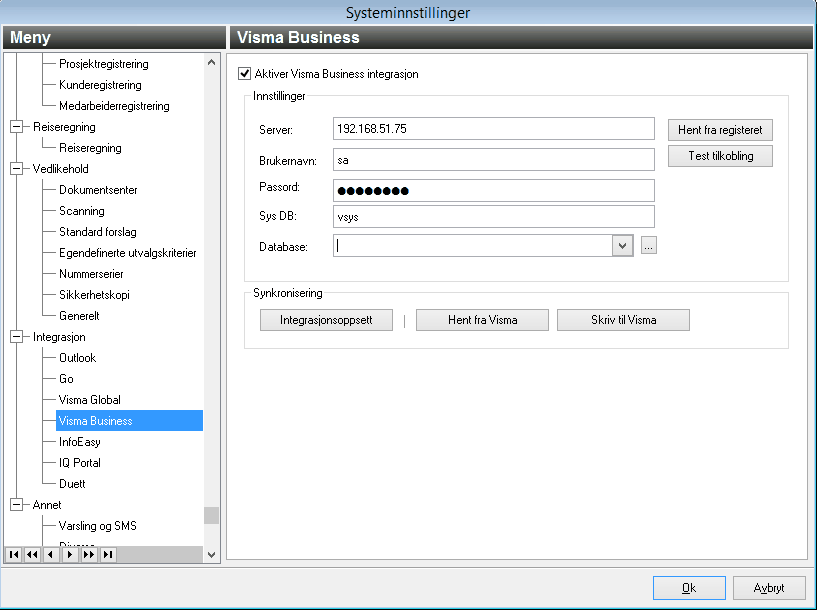The height and width of the screenshot is (612, 817).
Task: Open Standard forslag settings
Action: 97,232
